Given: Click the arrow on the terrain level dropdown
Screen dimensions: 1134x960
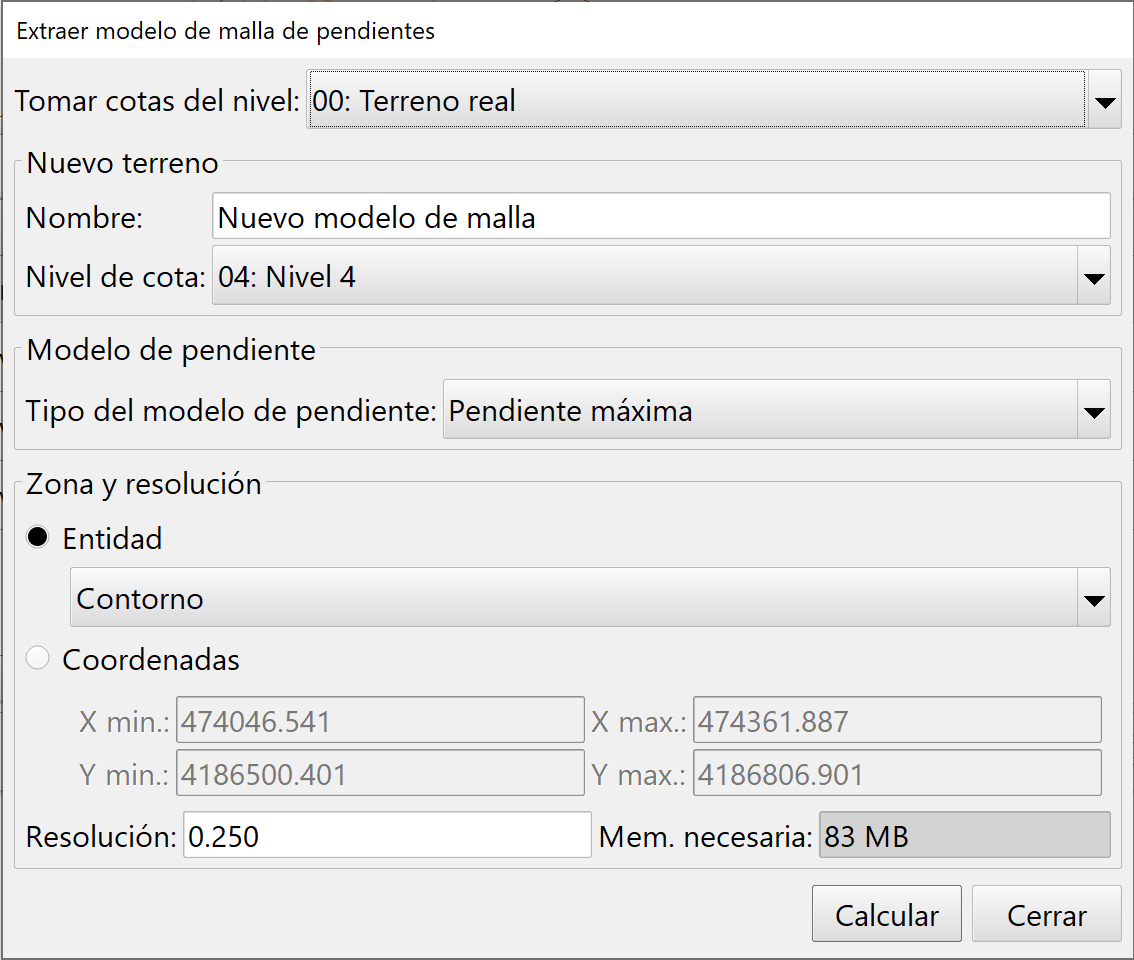Looking at the screenshot, I should tap(1104, 100).
